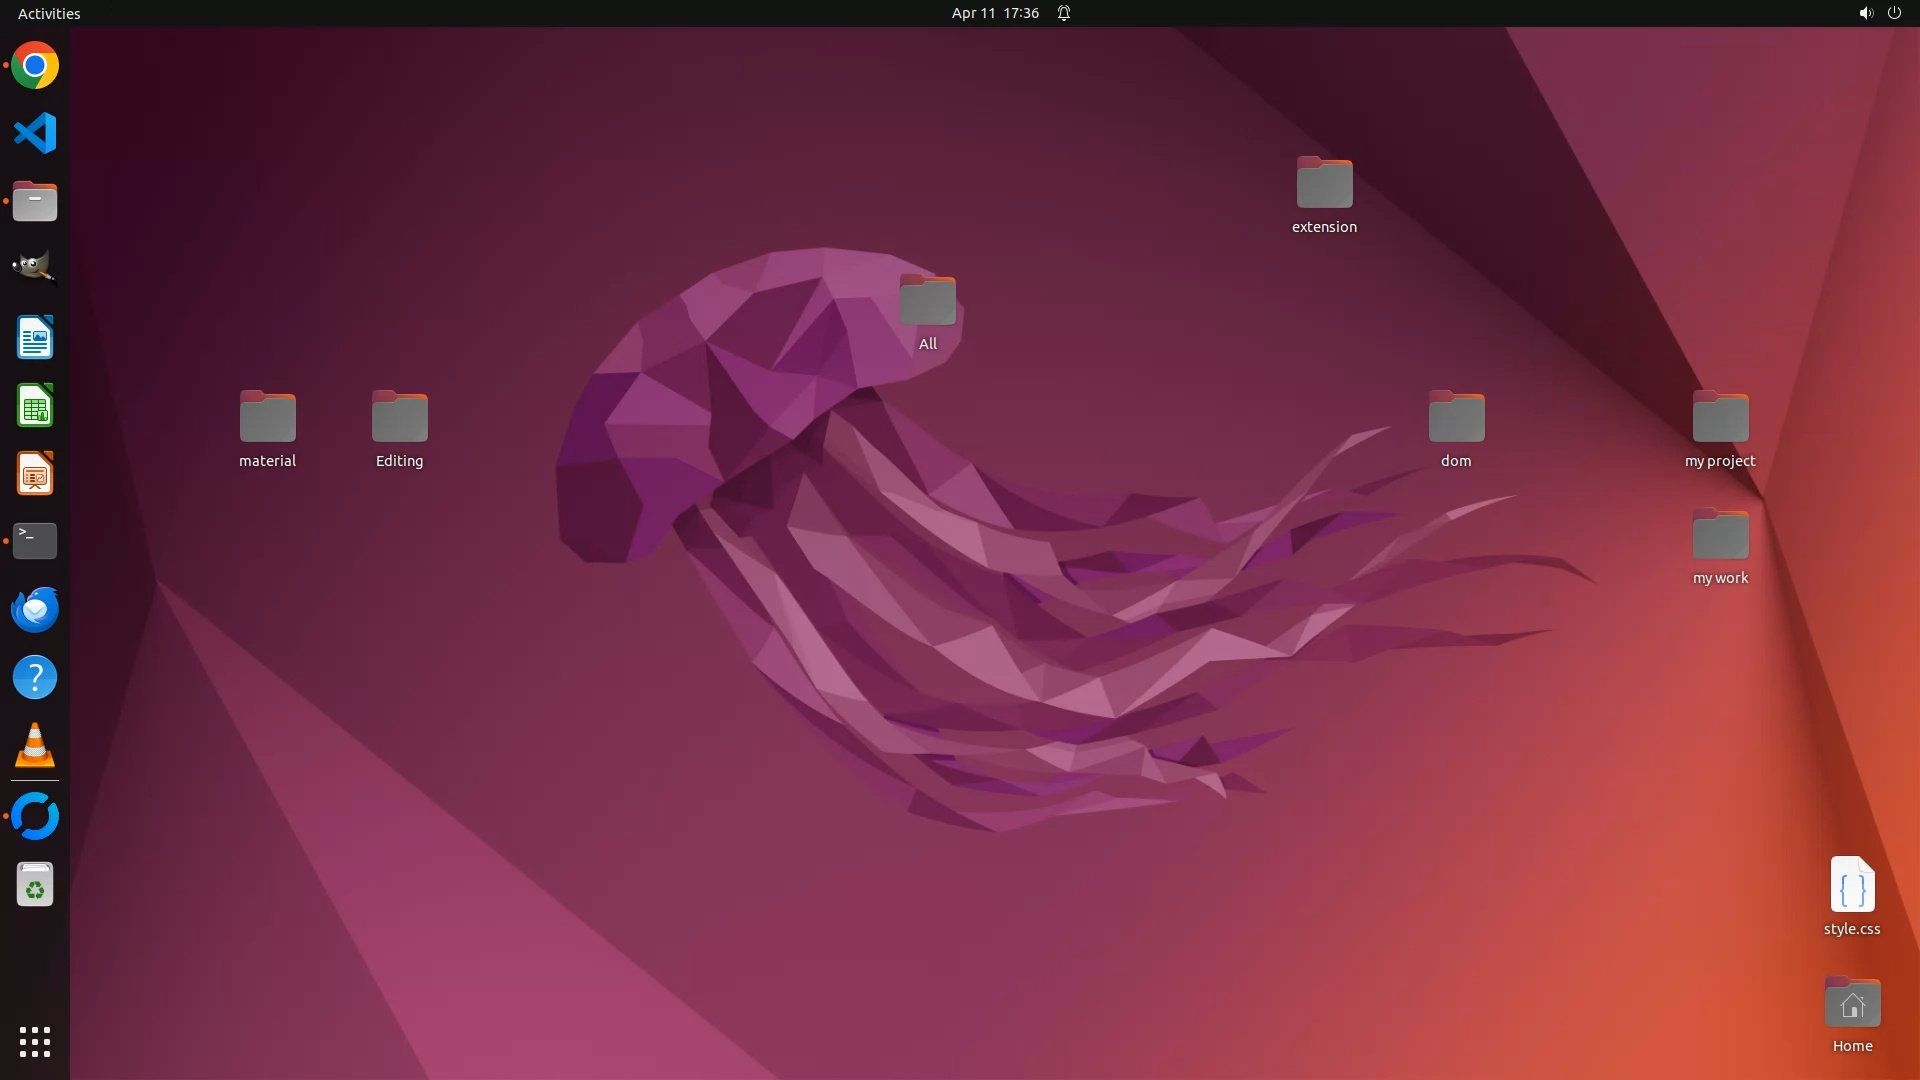Screen dimensions: 1920x1080
Task: Open the Files manager dock icon
Action: coord(35,202)
